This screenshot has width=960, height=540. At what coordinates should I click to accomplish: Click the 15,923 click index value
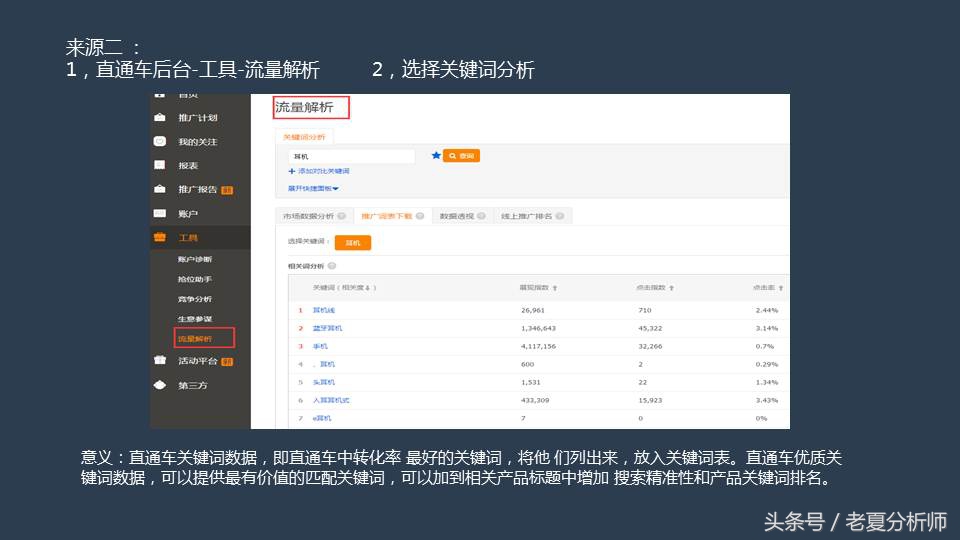(650, 400)
